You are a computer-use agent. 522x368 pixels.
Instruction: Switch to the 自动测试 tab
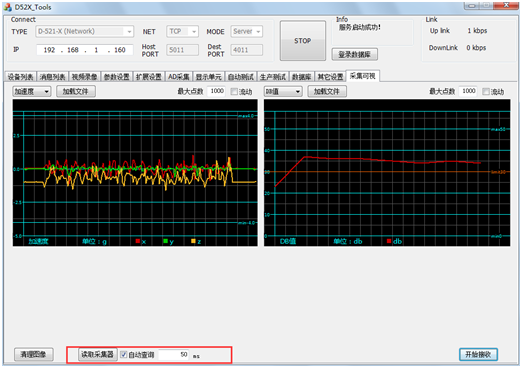(241, 77)
